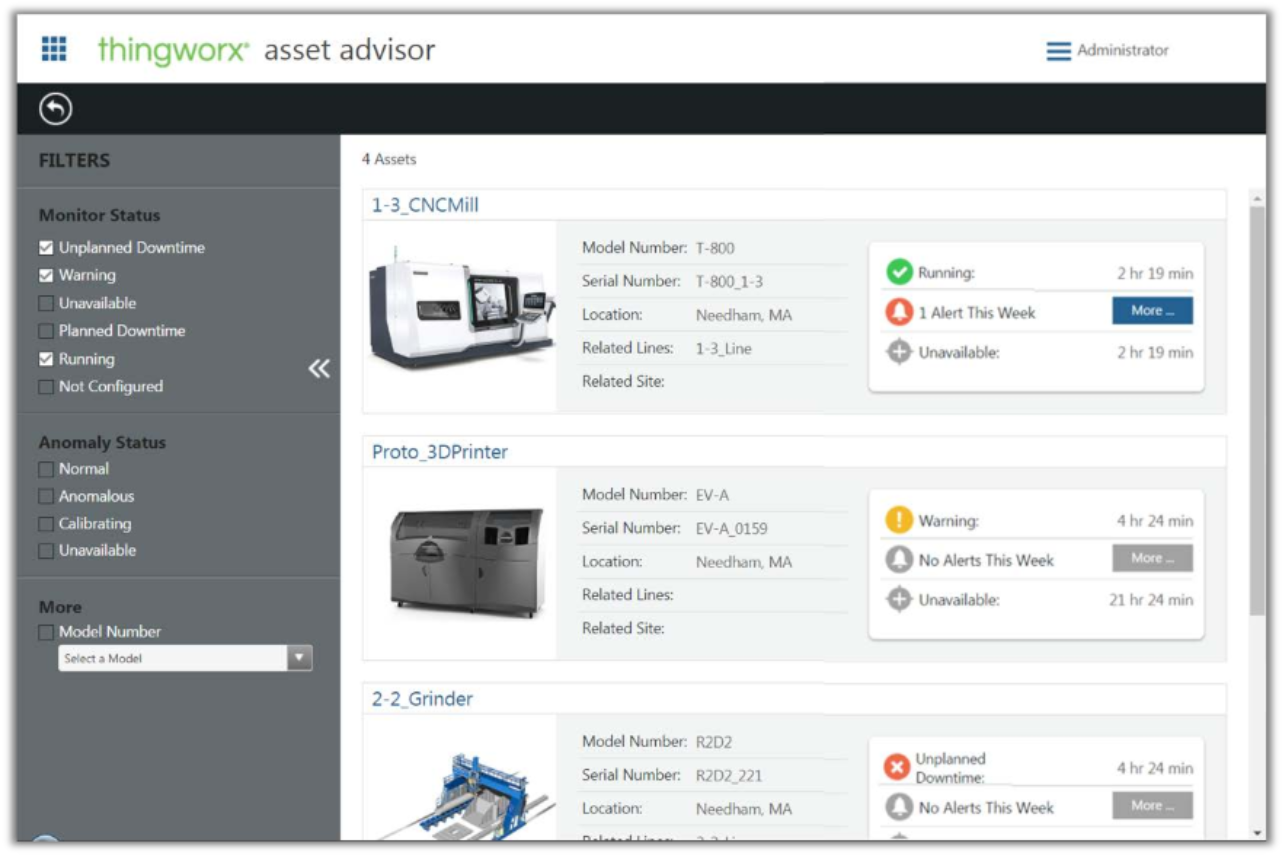The height and width of the screenshot is (856, 1283).
Task: Click the vertical scrollbar thumb
Action: pyautogui.click(x=1256, y=400)
